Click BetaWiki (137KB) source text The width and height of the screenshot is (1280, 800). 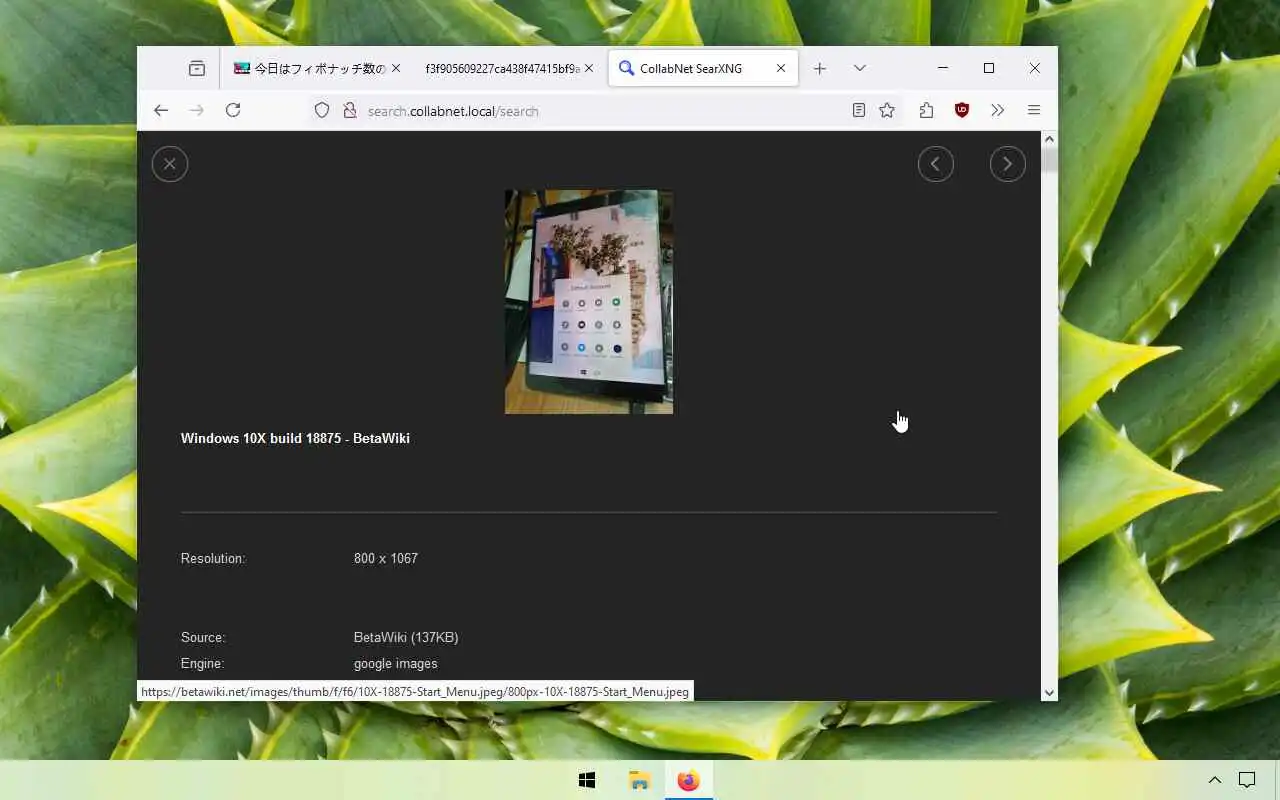(406, 637)
